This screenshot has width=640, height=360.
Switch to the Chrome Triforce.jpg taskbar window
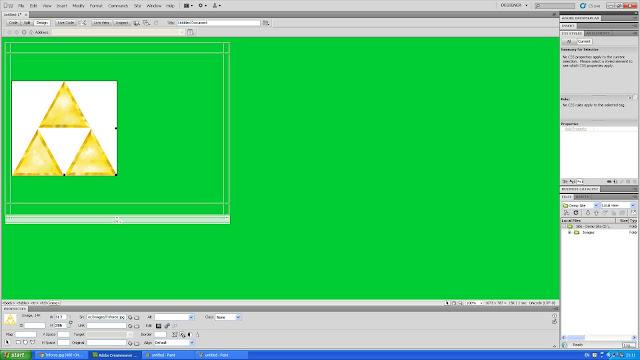pyautogui.click(x=61, y=355)
